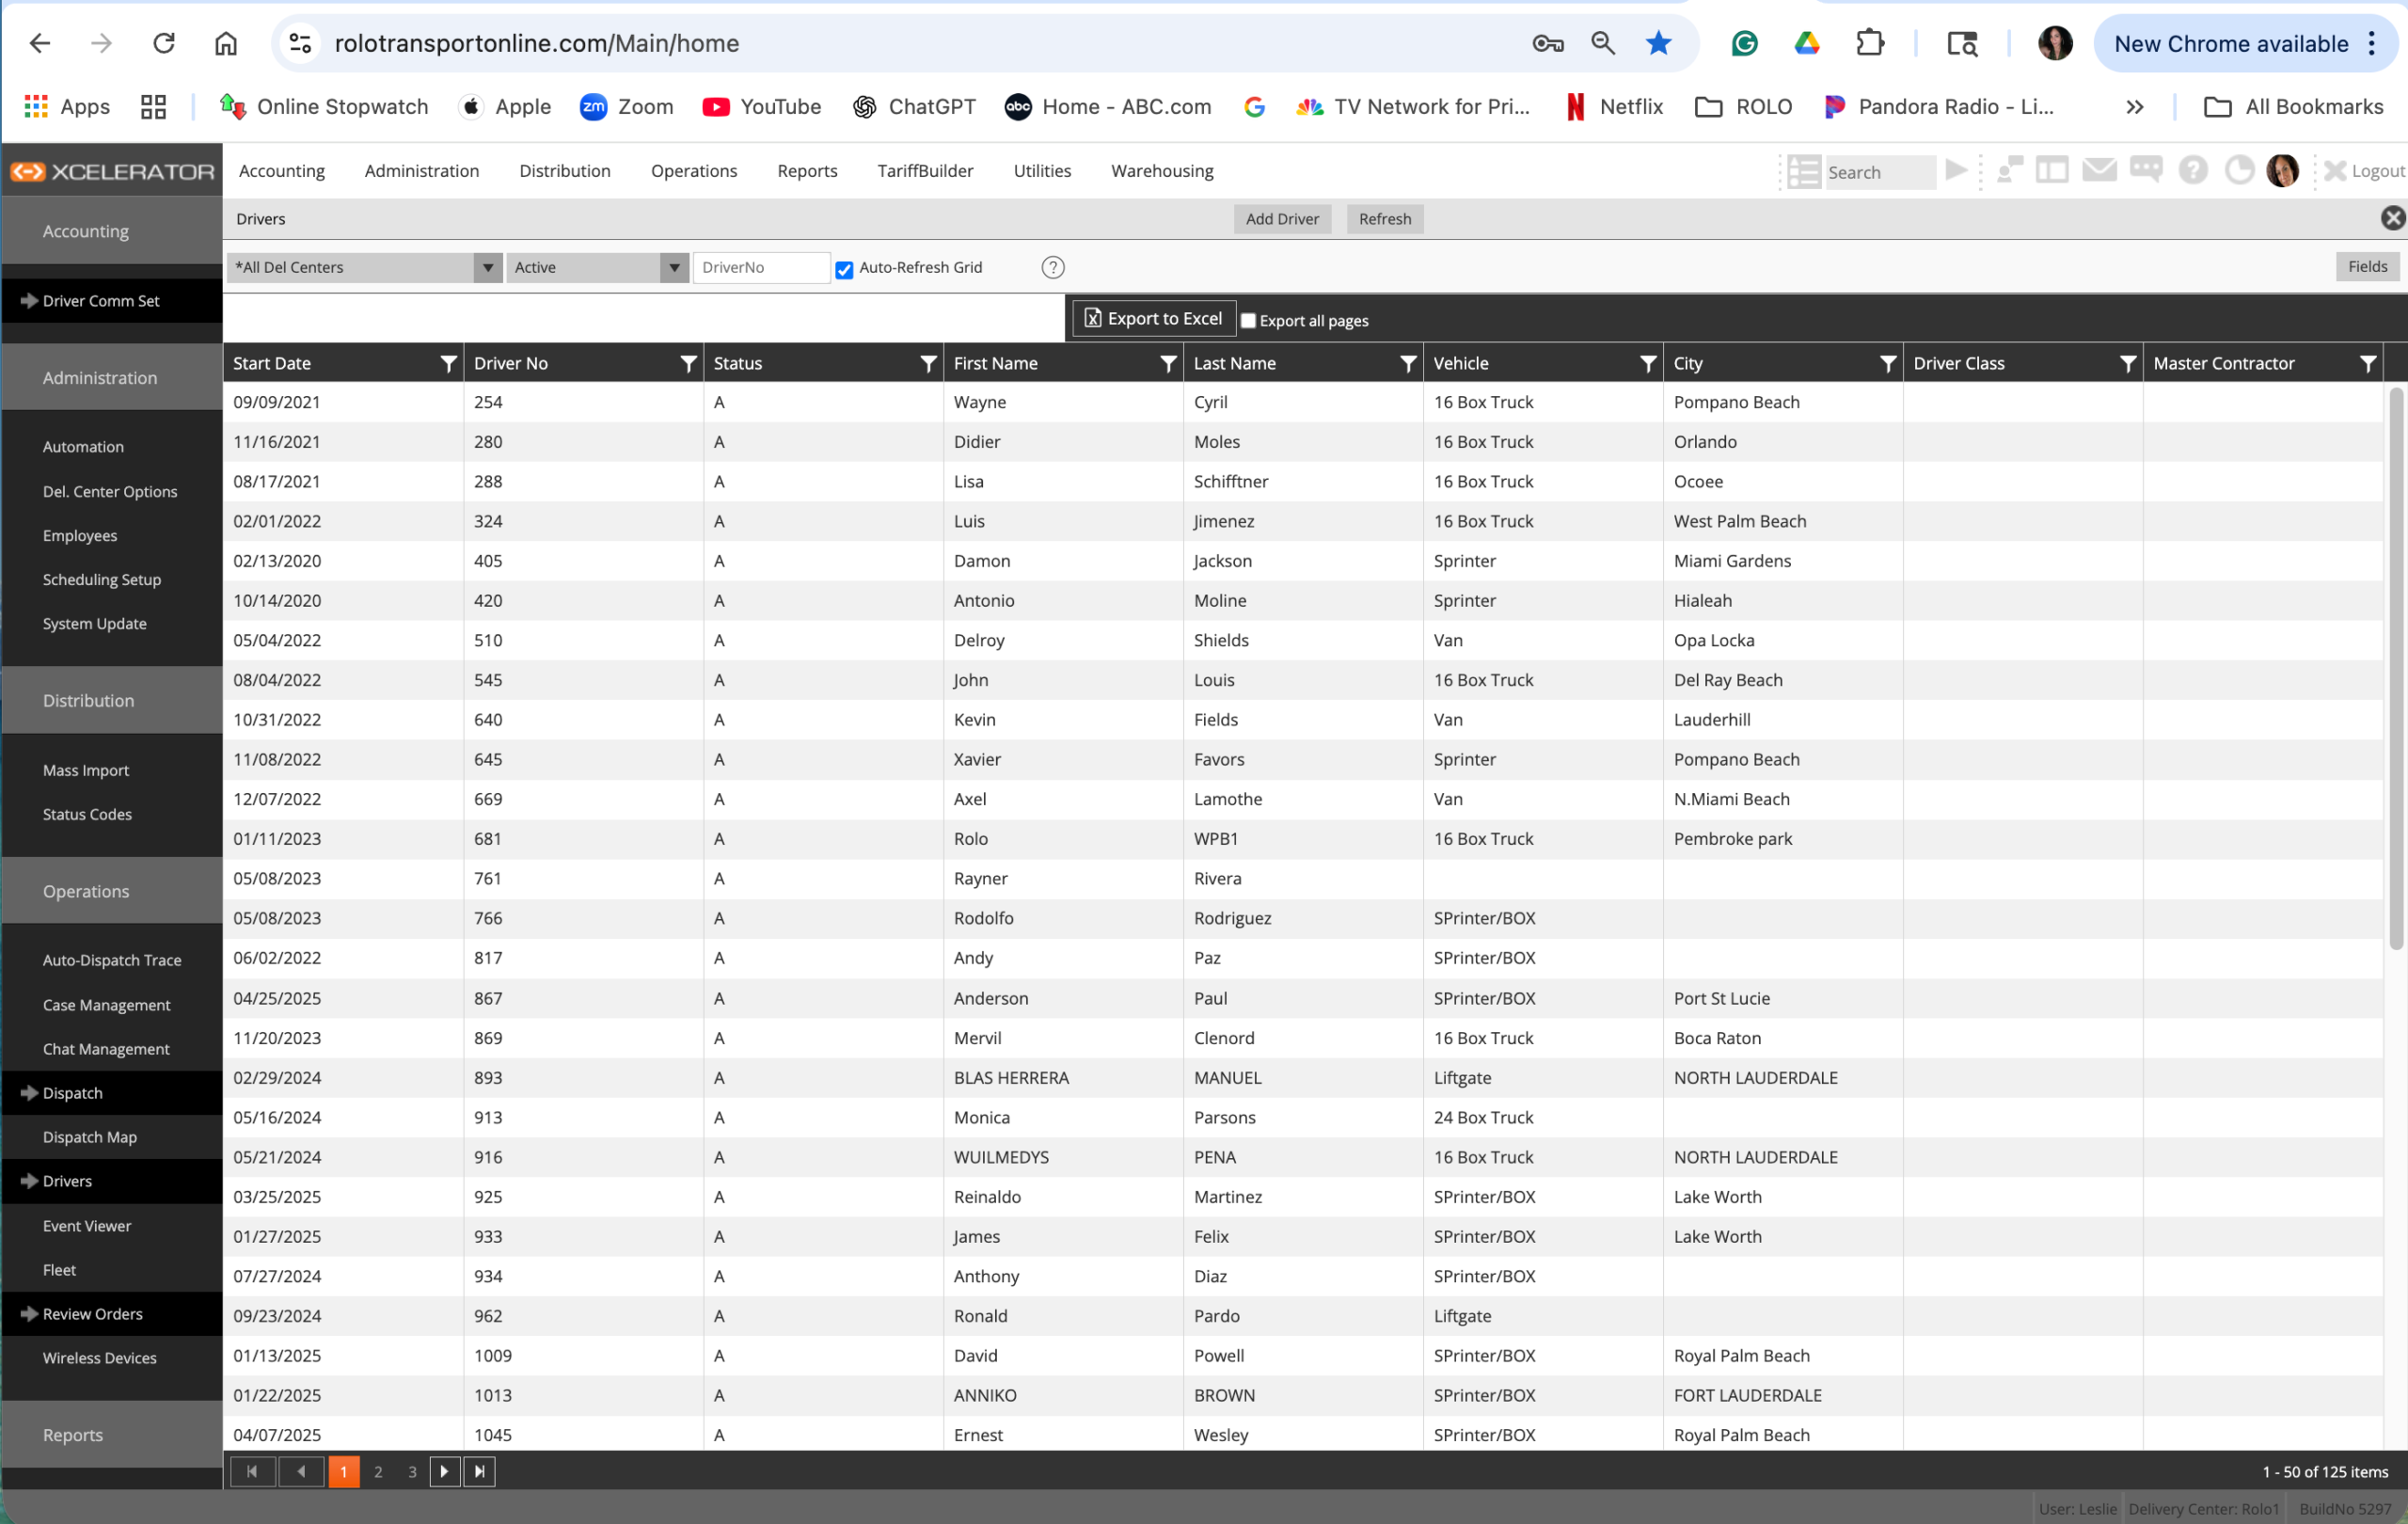Click the Auto-Refresh Grid help icon
2408x1524 pixels.
click(1052, 267)
